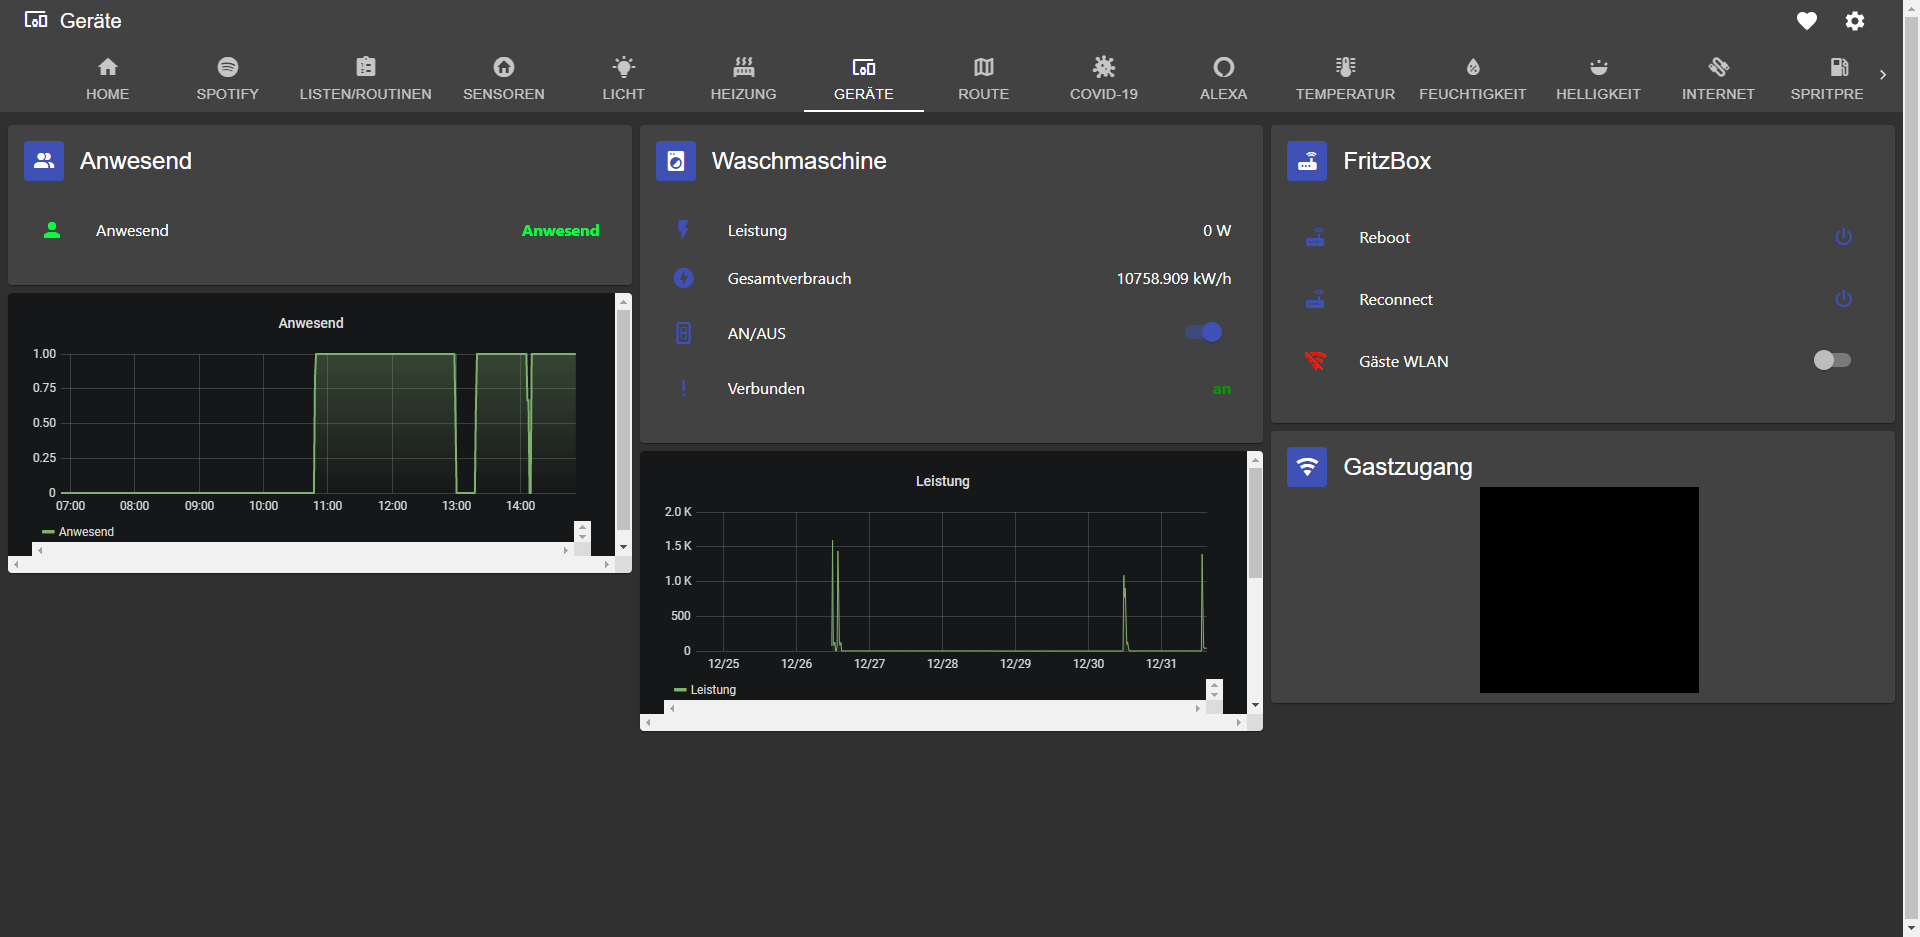This screenshot has width=1920, height=937.
Task: Click the FritzBox card title
Action: [x=1387, y=161]
